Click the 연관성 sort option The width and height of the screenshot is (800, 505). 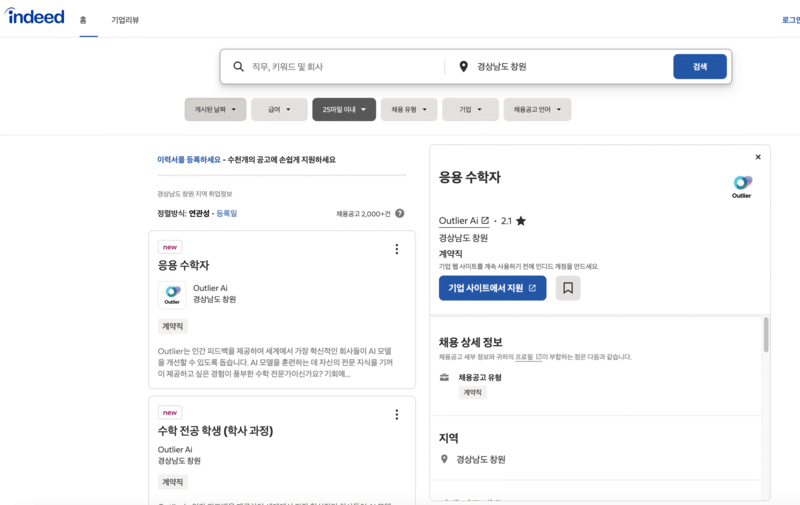199,213
